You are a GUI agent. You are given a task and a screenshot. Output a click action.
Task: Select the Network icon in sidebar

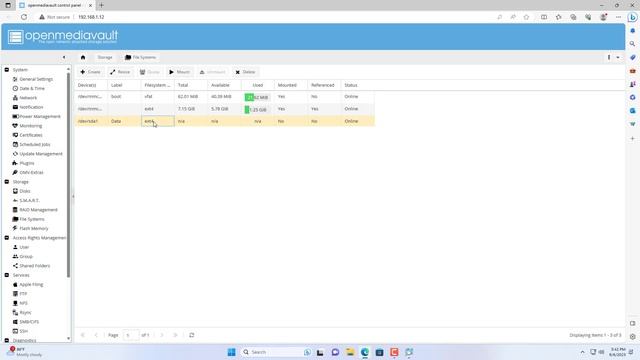(15, 98)
